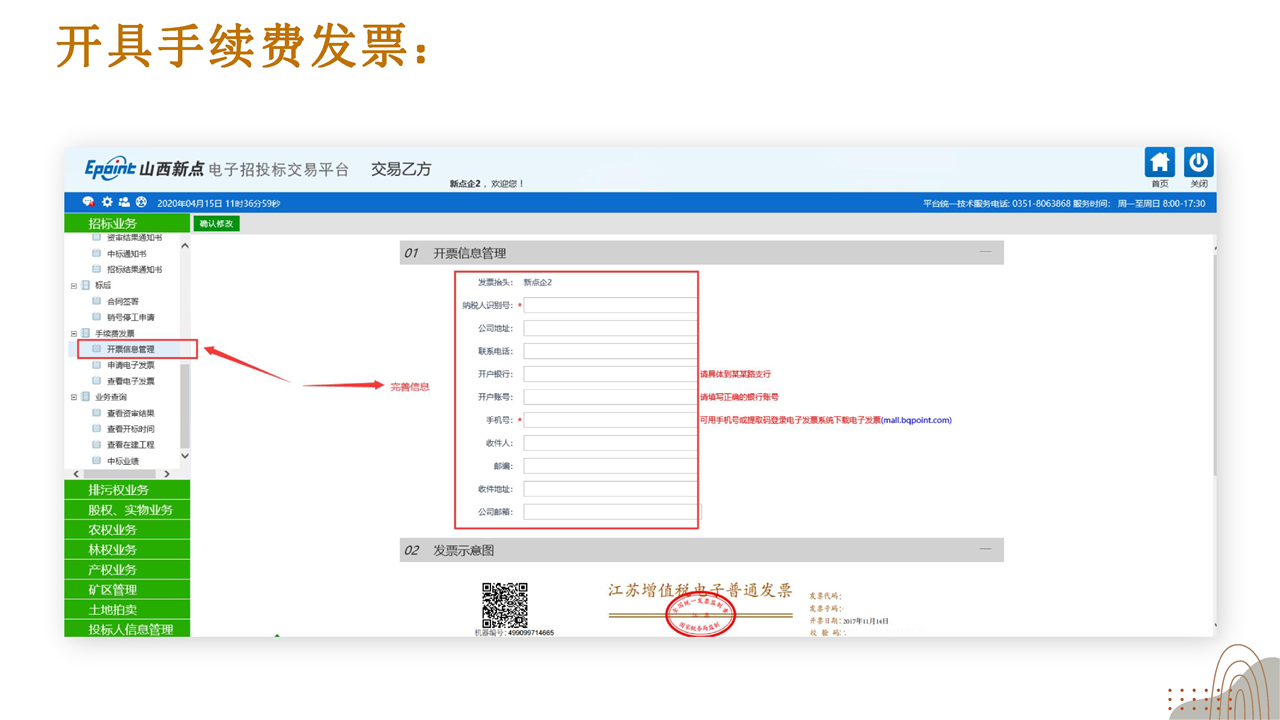Select 申请电子发票 in the sidebar tree
The height and width of the screenshot is (720, 1280).
[130, 365]
